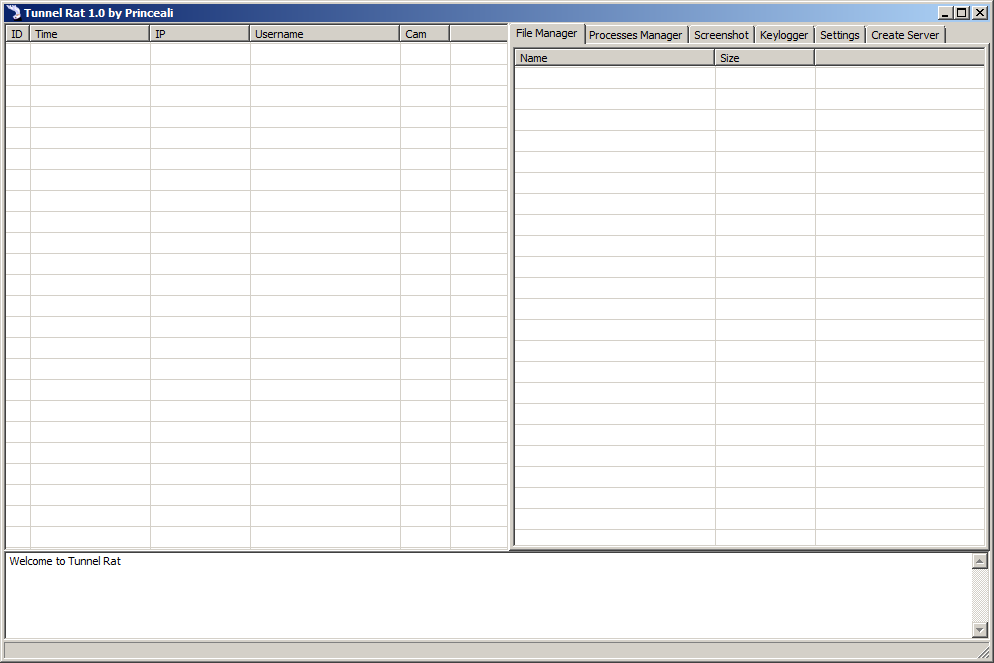994x663 pixels.
Task: Close the Tunnel Rat window
Action: (979, 13)
